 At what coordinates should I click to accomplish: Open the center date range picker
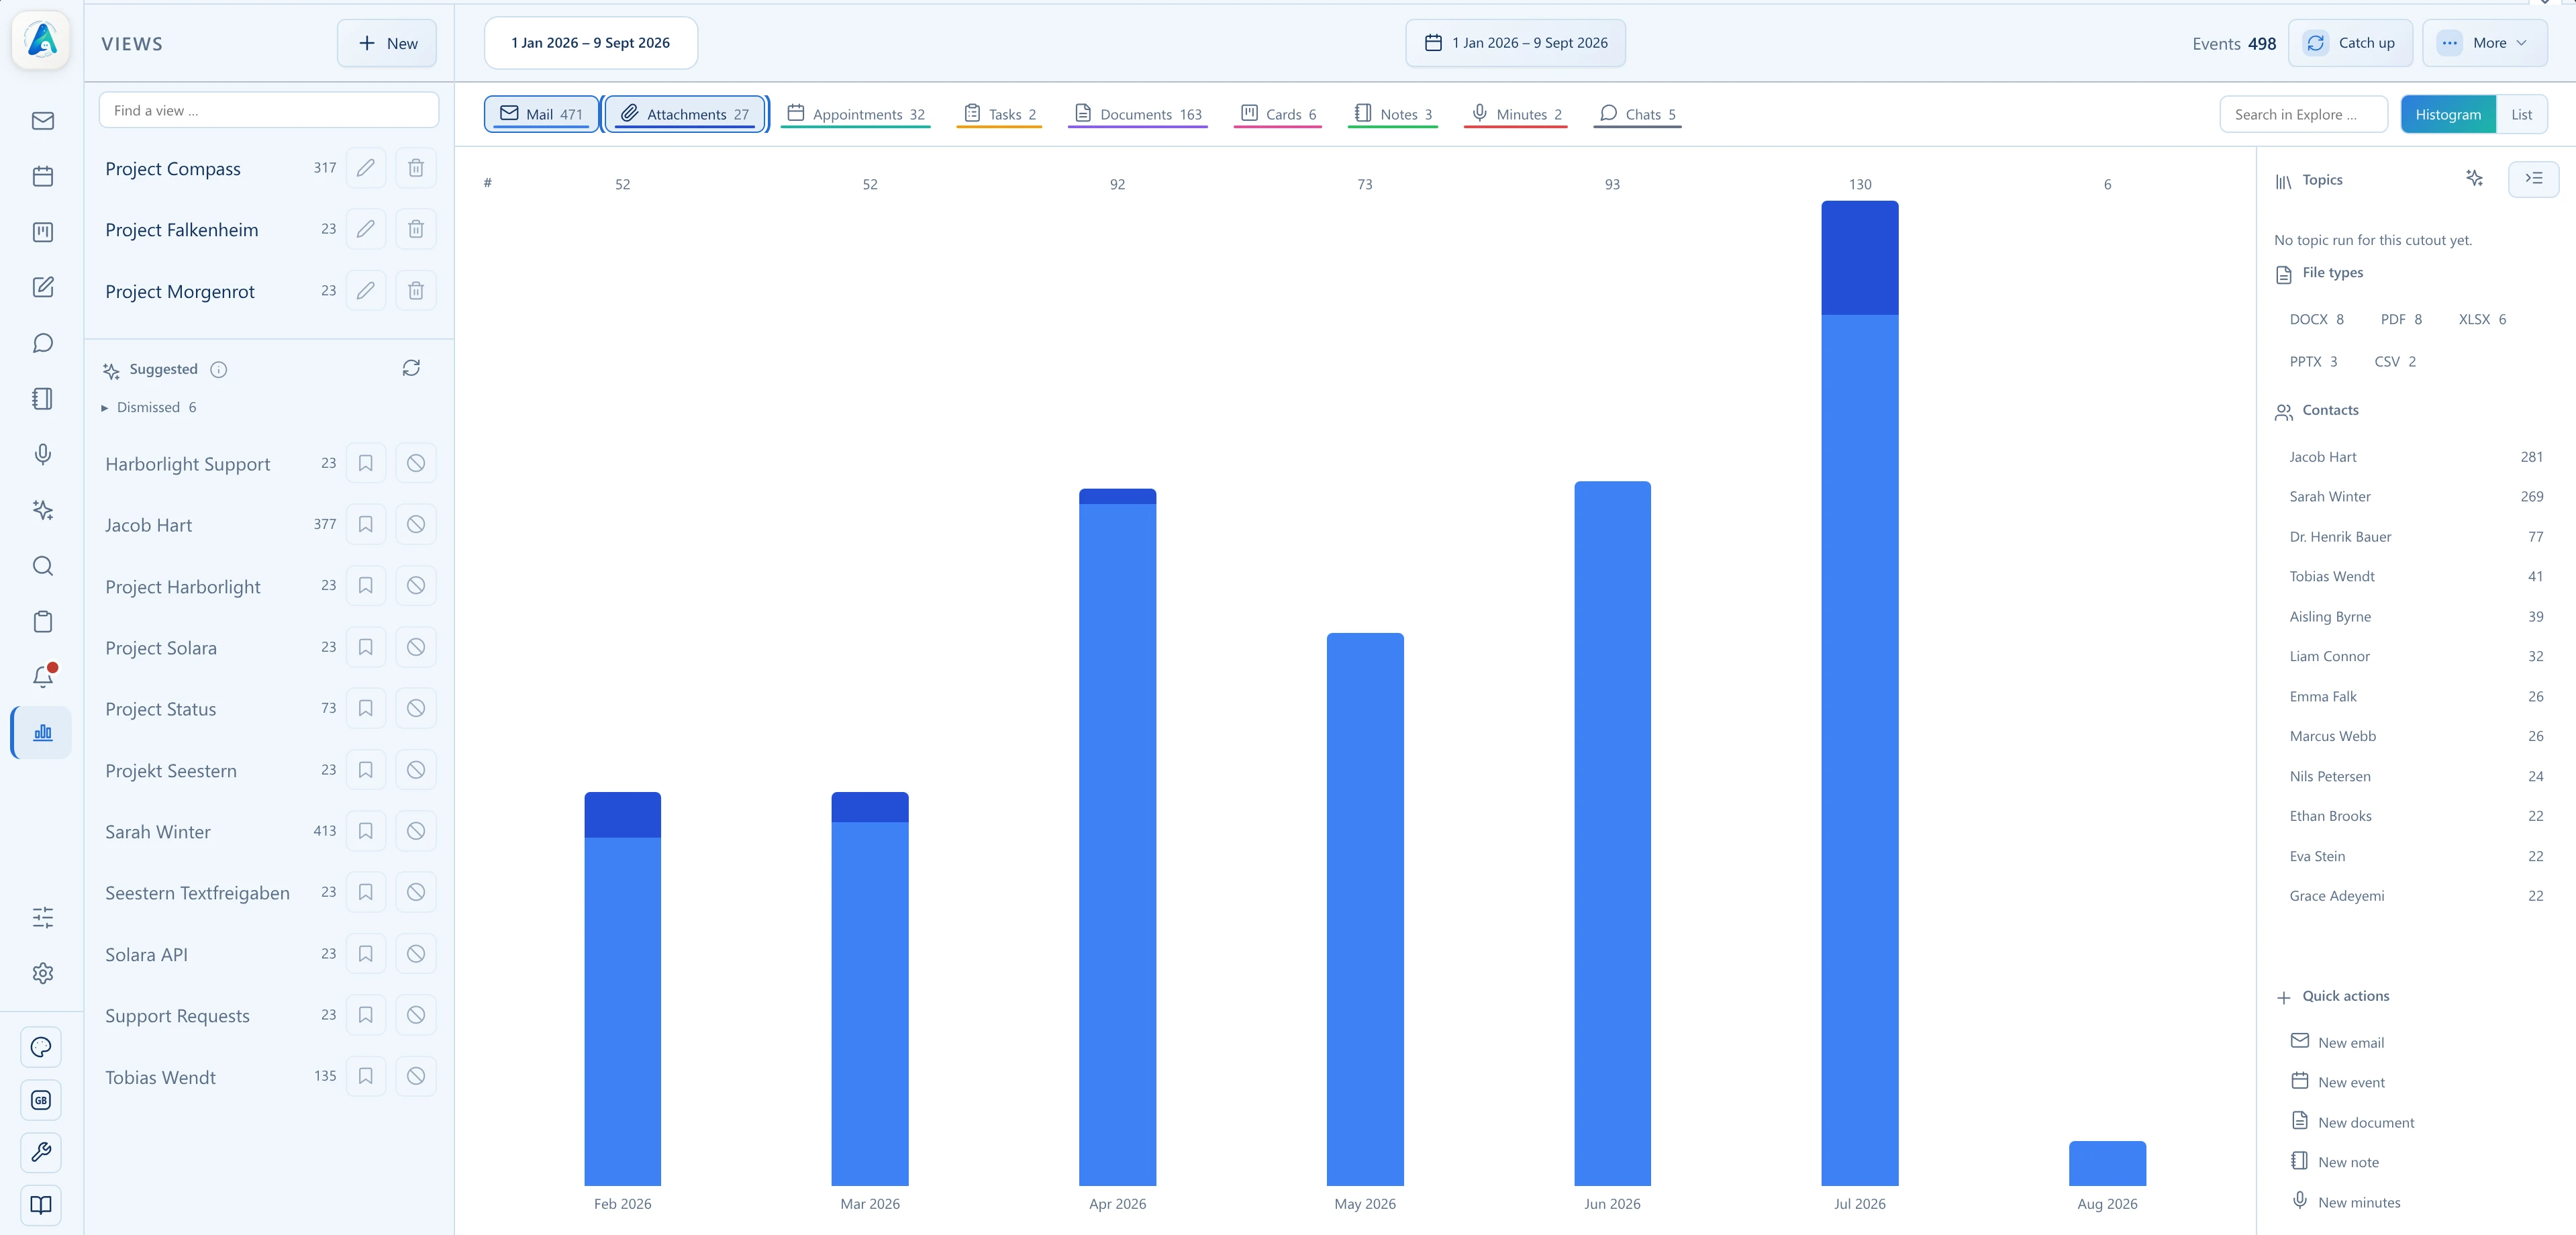1515,43
